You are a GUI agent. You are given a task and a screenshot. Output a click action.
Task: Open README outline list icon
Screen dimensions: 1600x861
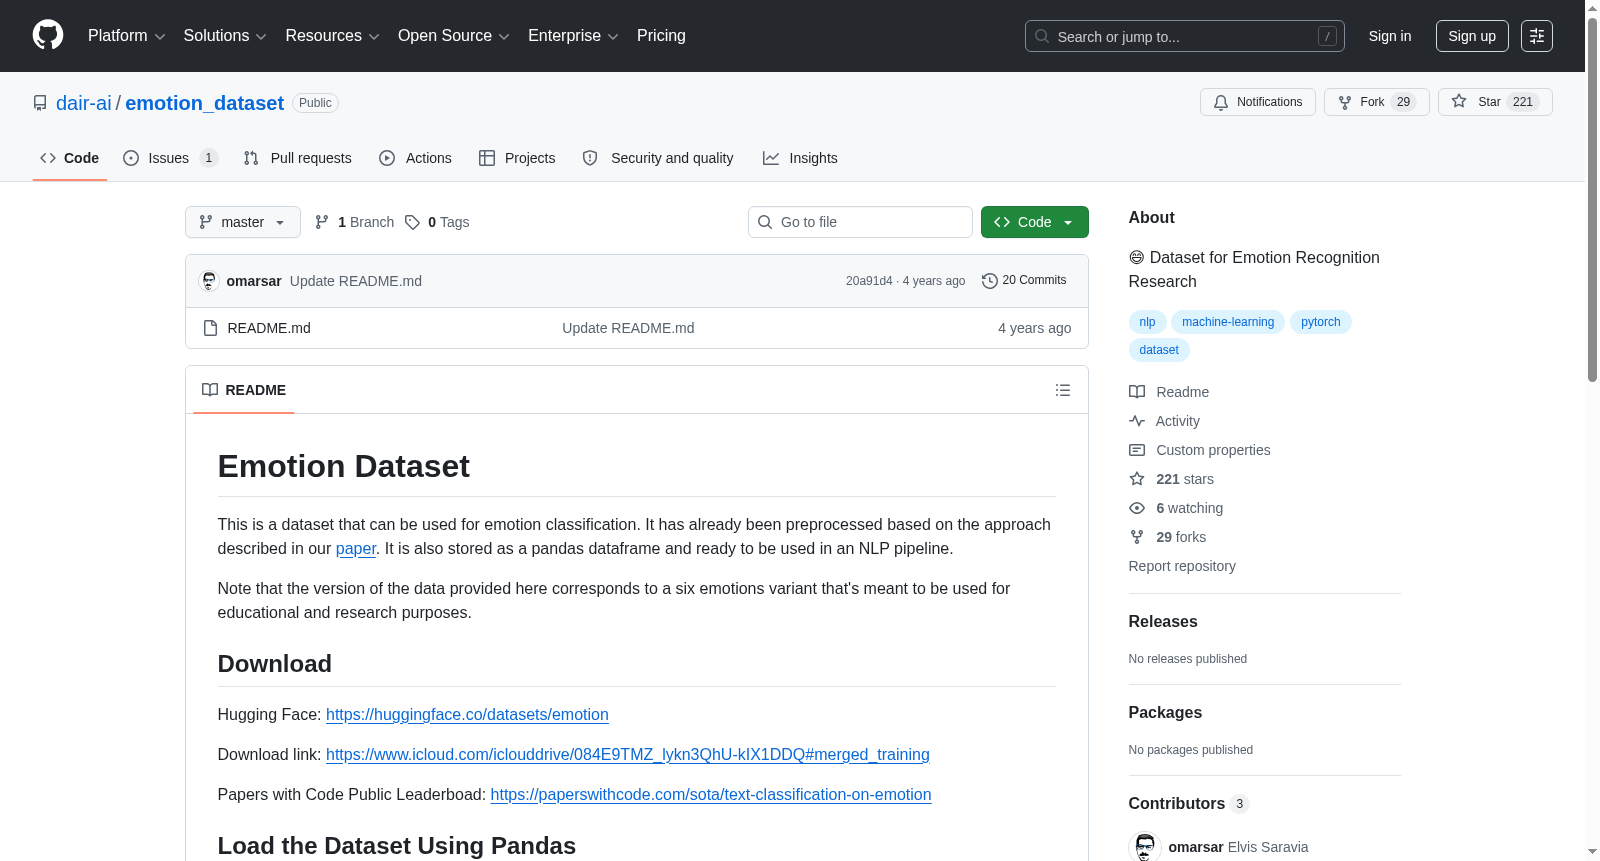click(1063, 390)
